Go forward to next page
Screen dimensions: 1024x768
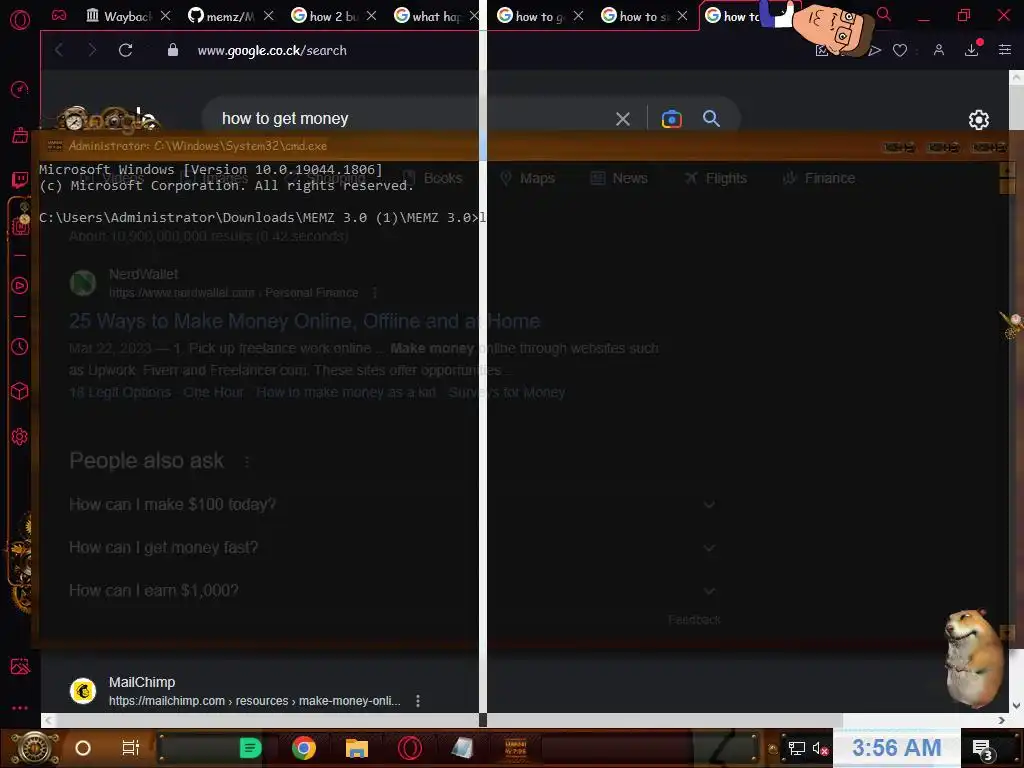91,50
